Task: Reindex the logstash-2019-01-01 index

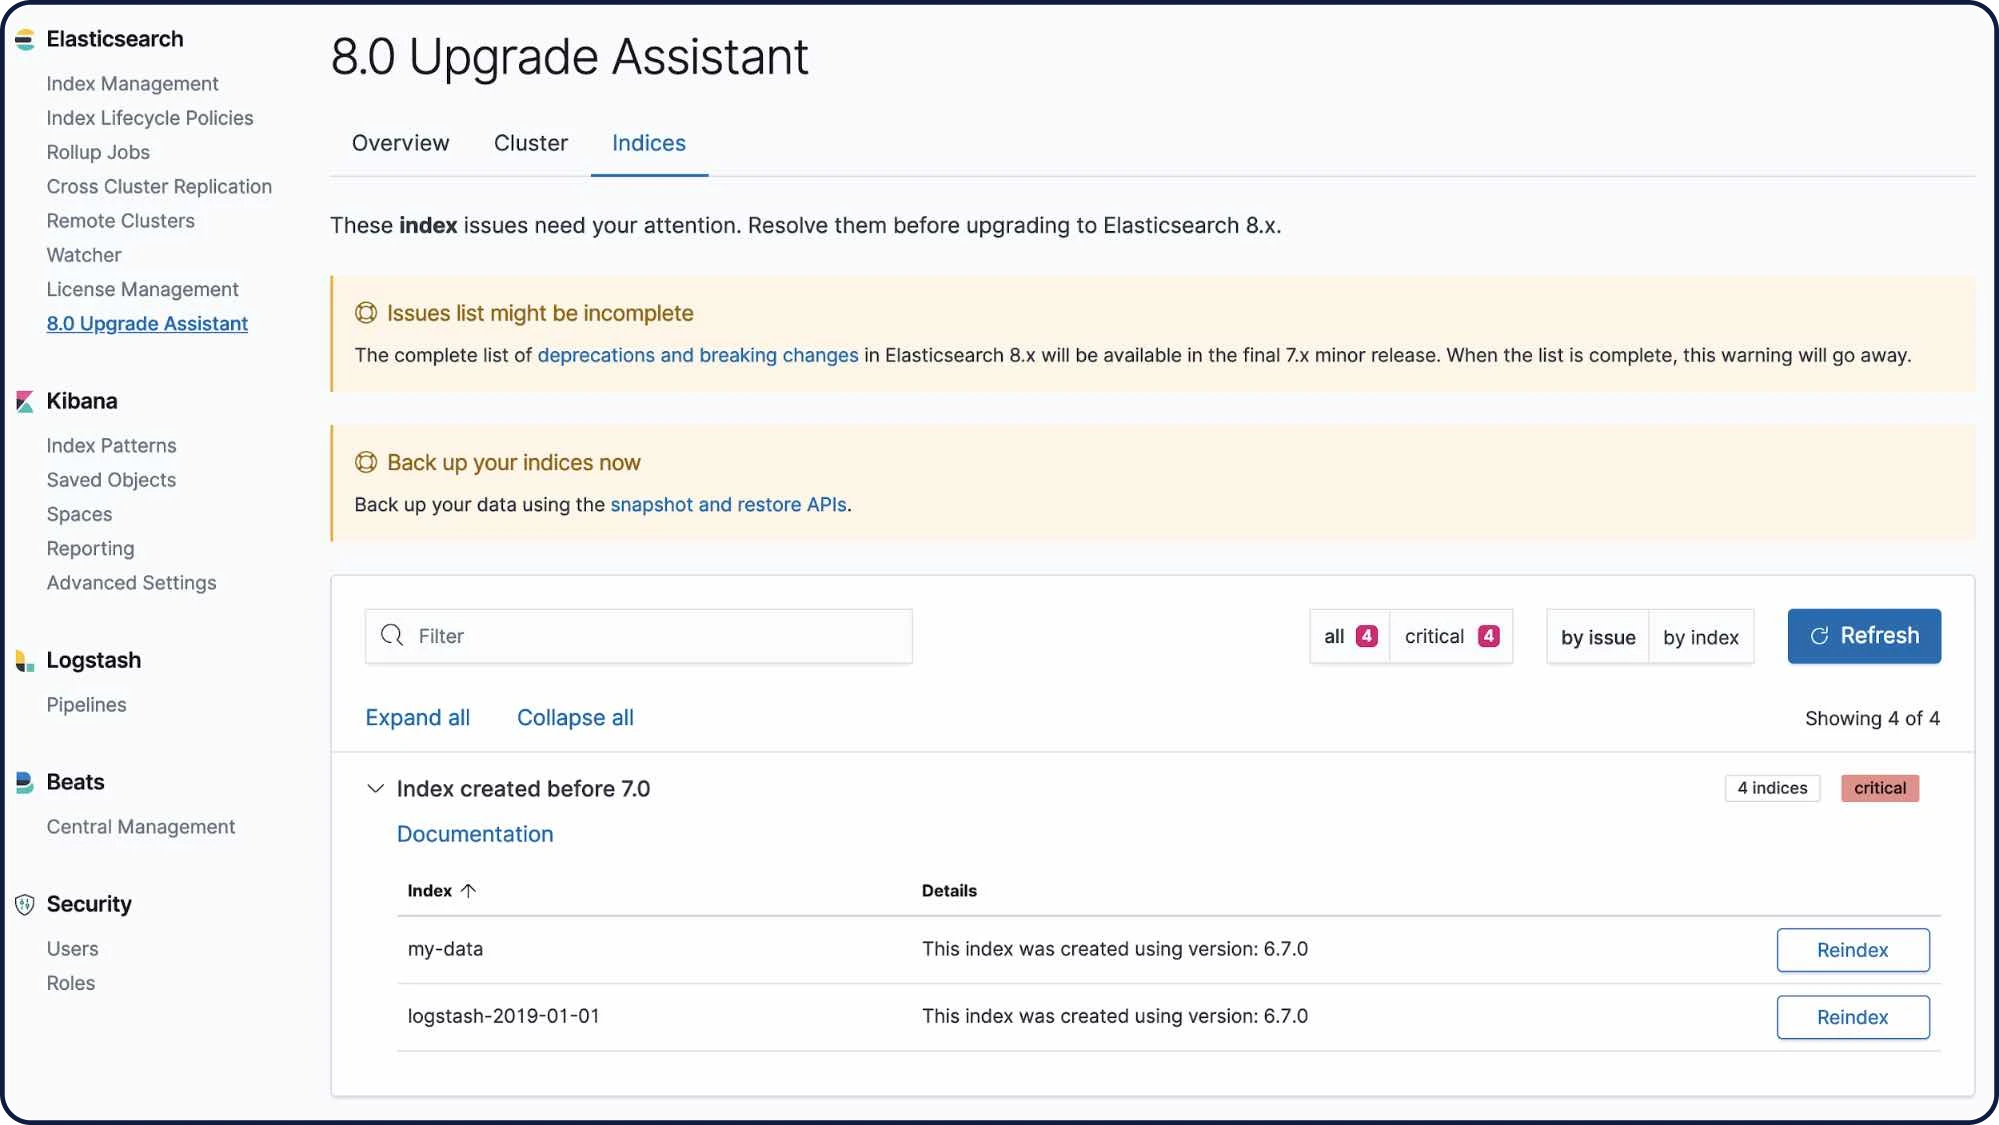Action: [x=1852, y=1017]
